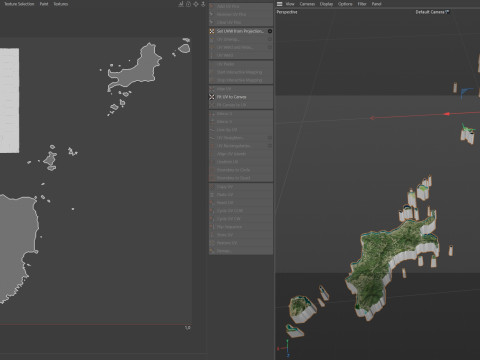
Task: Click Start Interactive Mapping
Action: tap(241, 72)
